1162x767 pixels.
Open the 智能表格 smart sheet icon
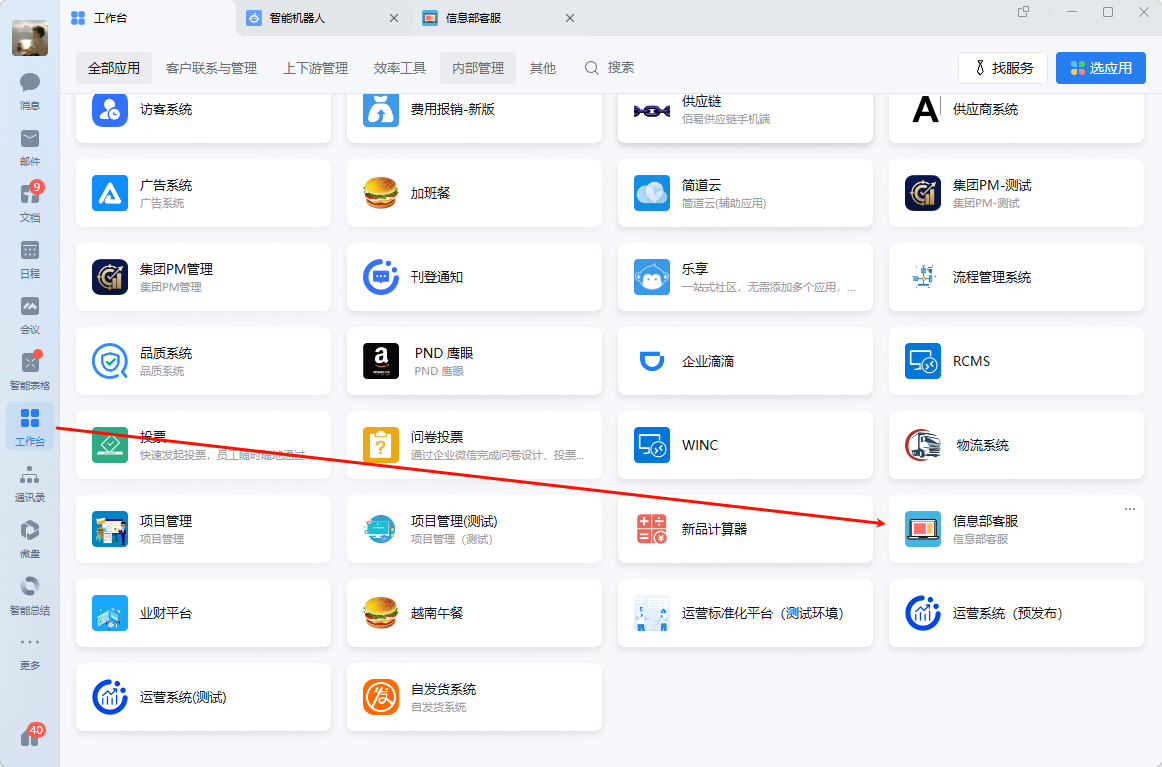[30, 368]
